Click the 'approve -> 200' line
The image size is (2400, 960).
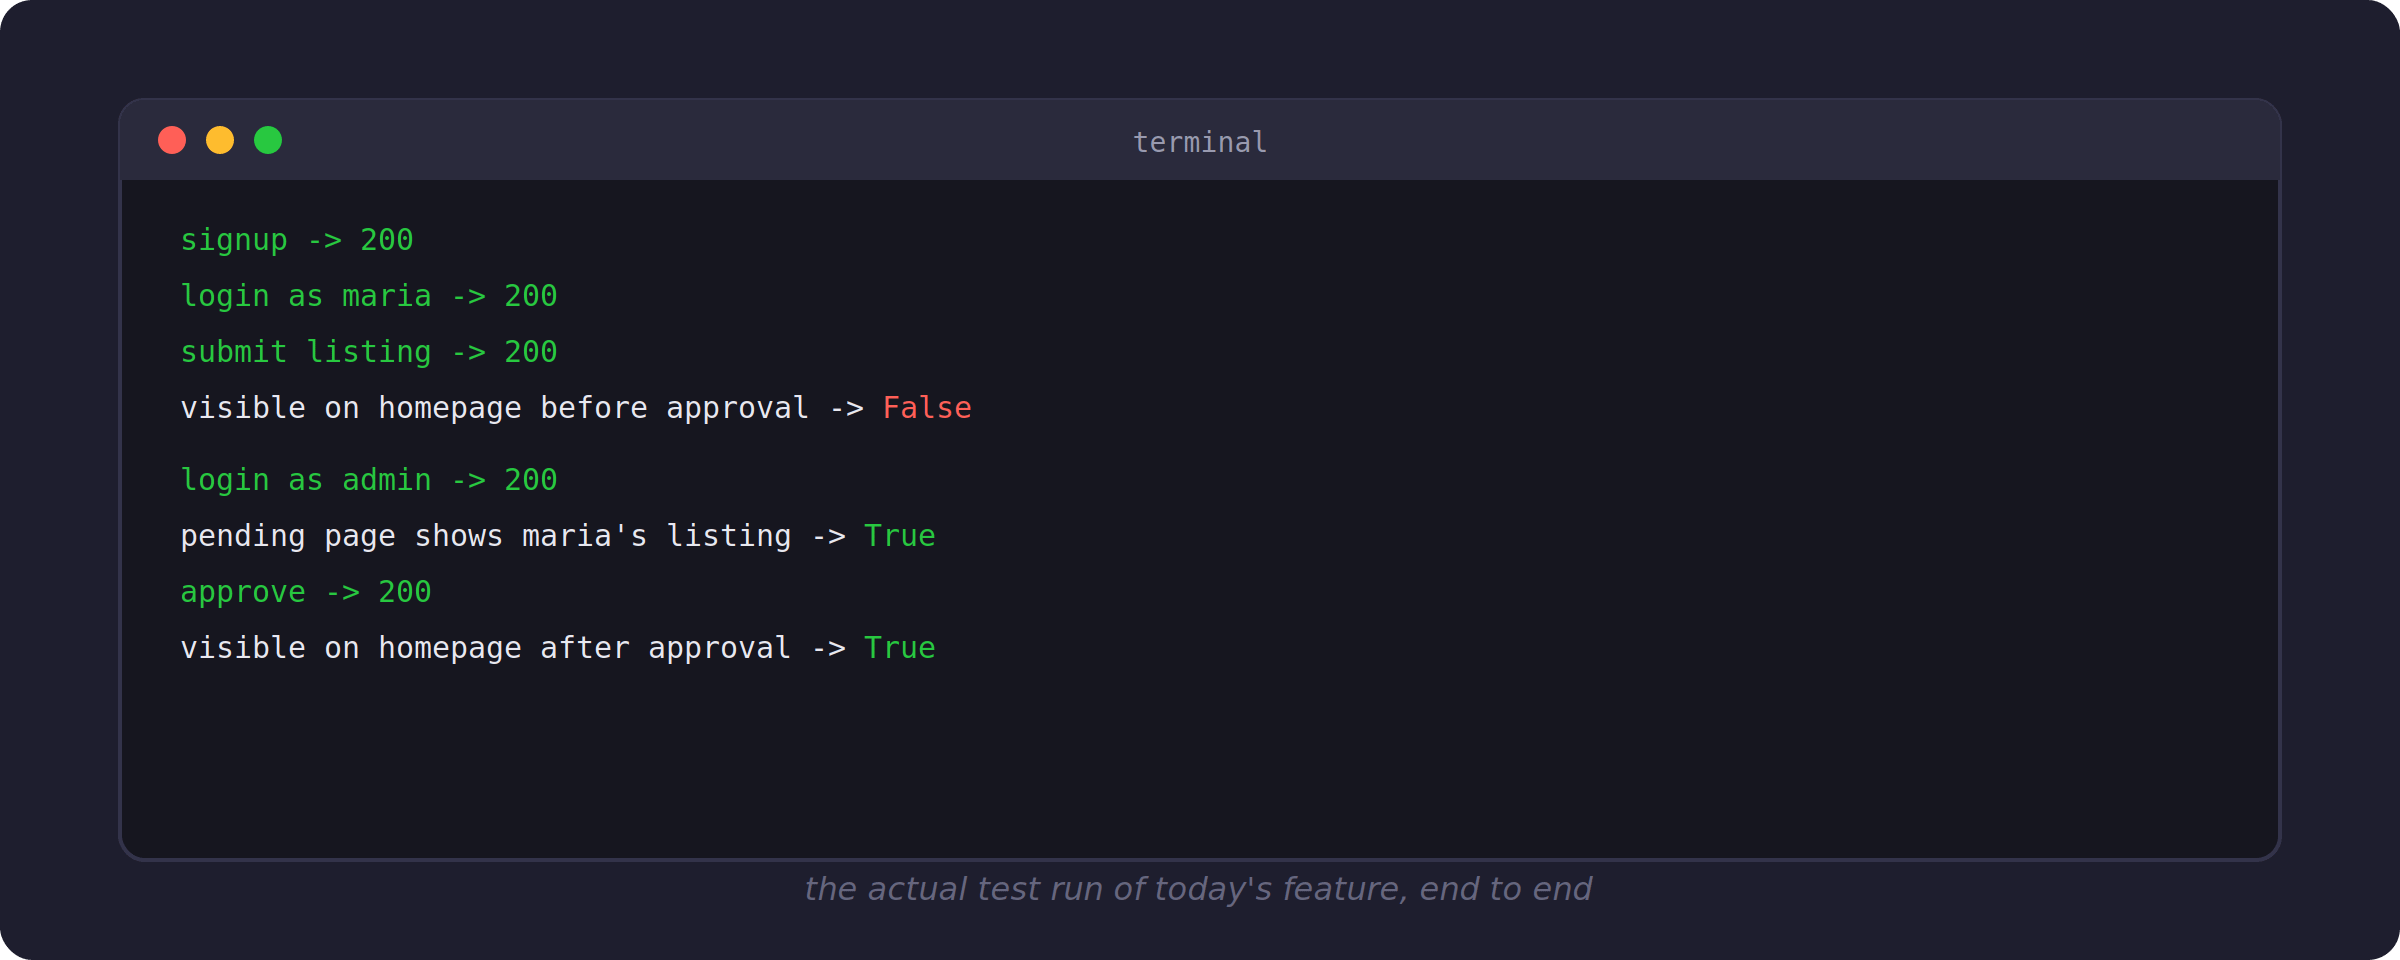pos(306,592)
